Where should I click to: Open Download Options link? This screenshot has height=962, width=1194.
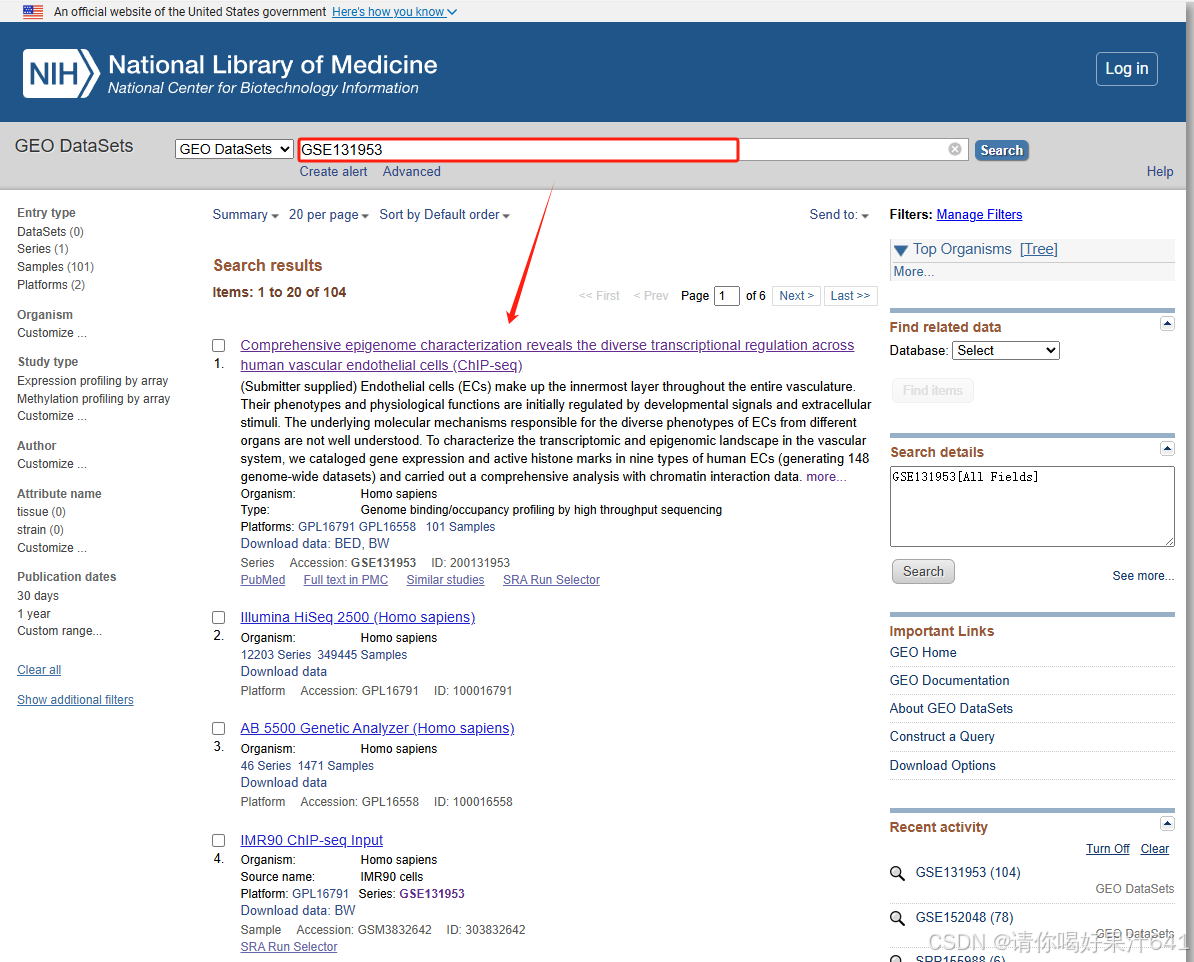[x=943, y=765]
